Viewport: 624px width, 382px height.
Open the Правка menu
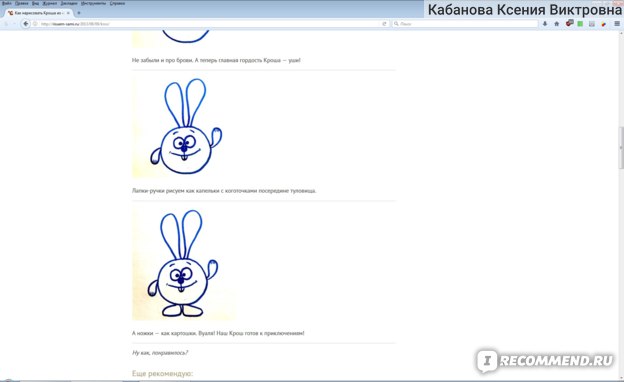(x=21, y=3)
